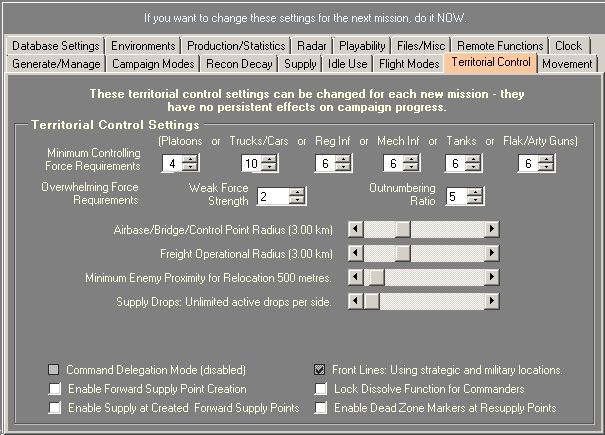Open the Remote Functions tab

500,46
